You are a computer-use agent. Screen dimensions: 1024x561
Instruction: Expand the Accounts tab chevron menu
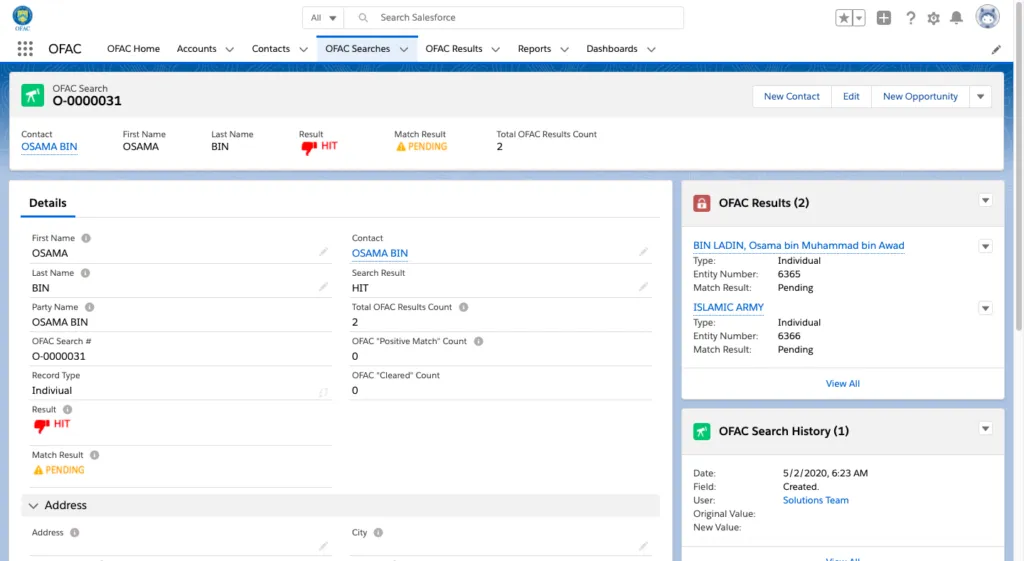(x=229, y=49)
